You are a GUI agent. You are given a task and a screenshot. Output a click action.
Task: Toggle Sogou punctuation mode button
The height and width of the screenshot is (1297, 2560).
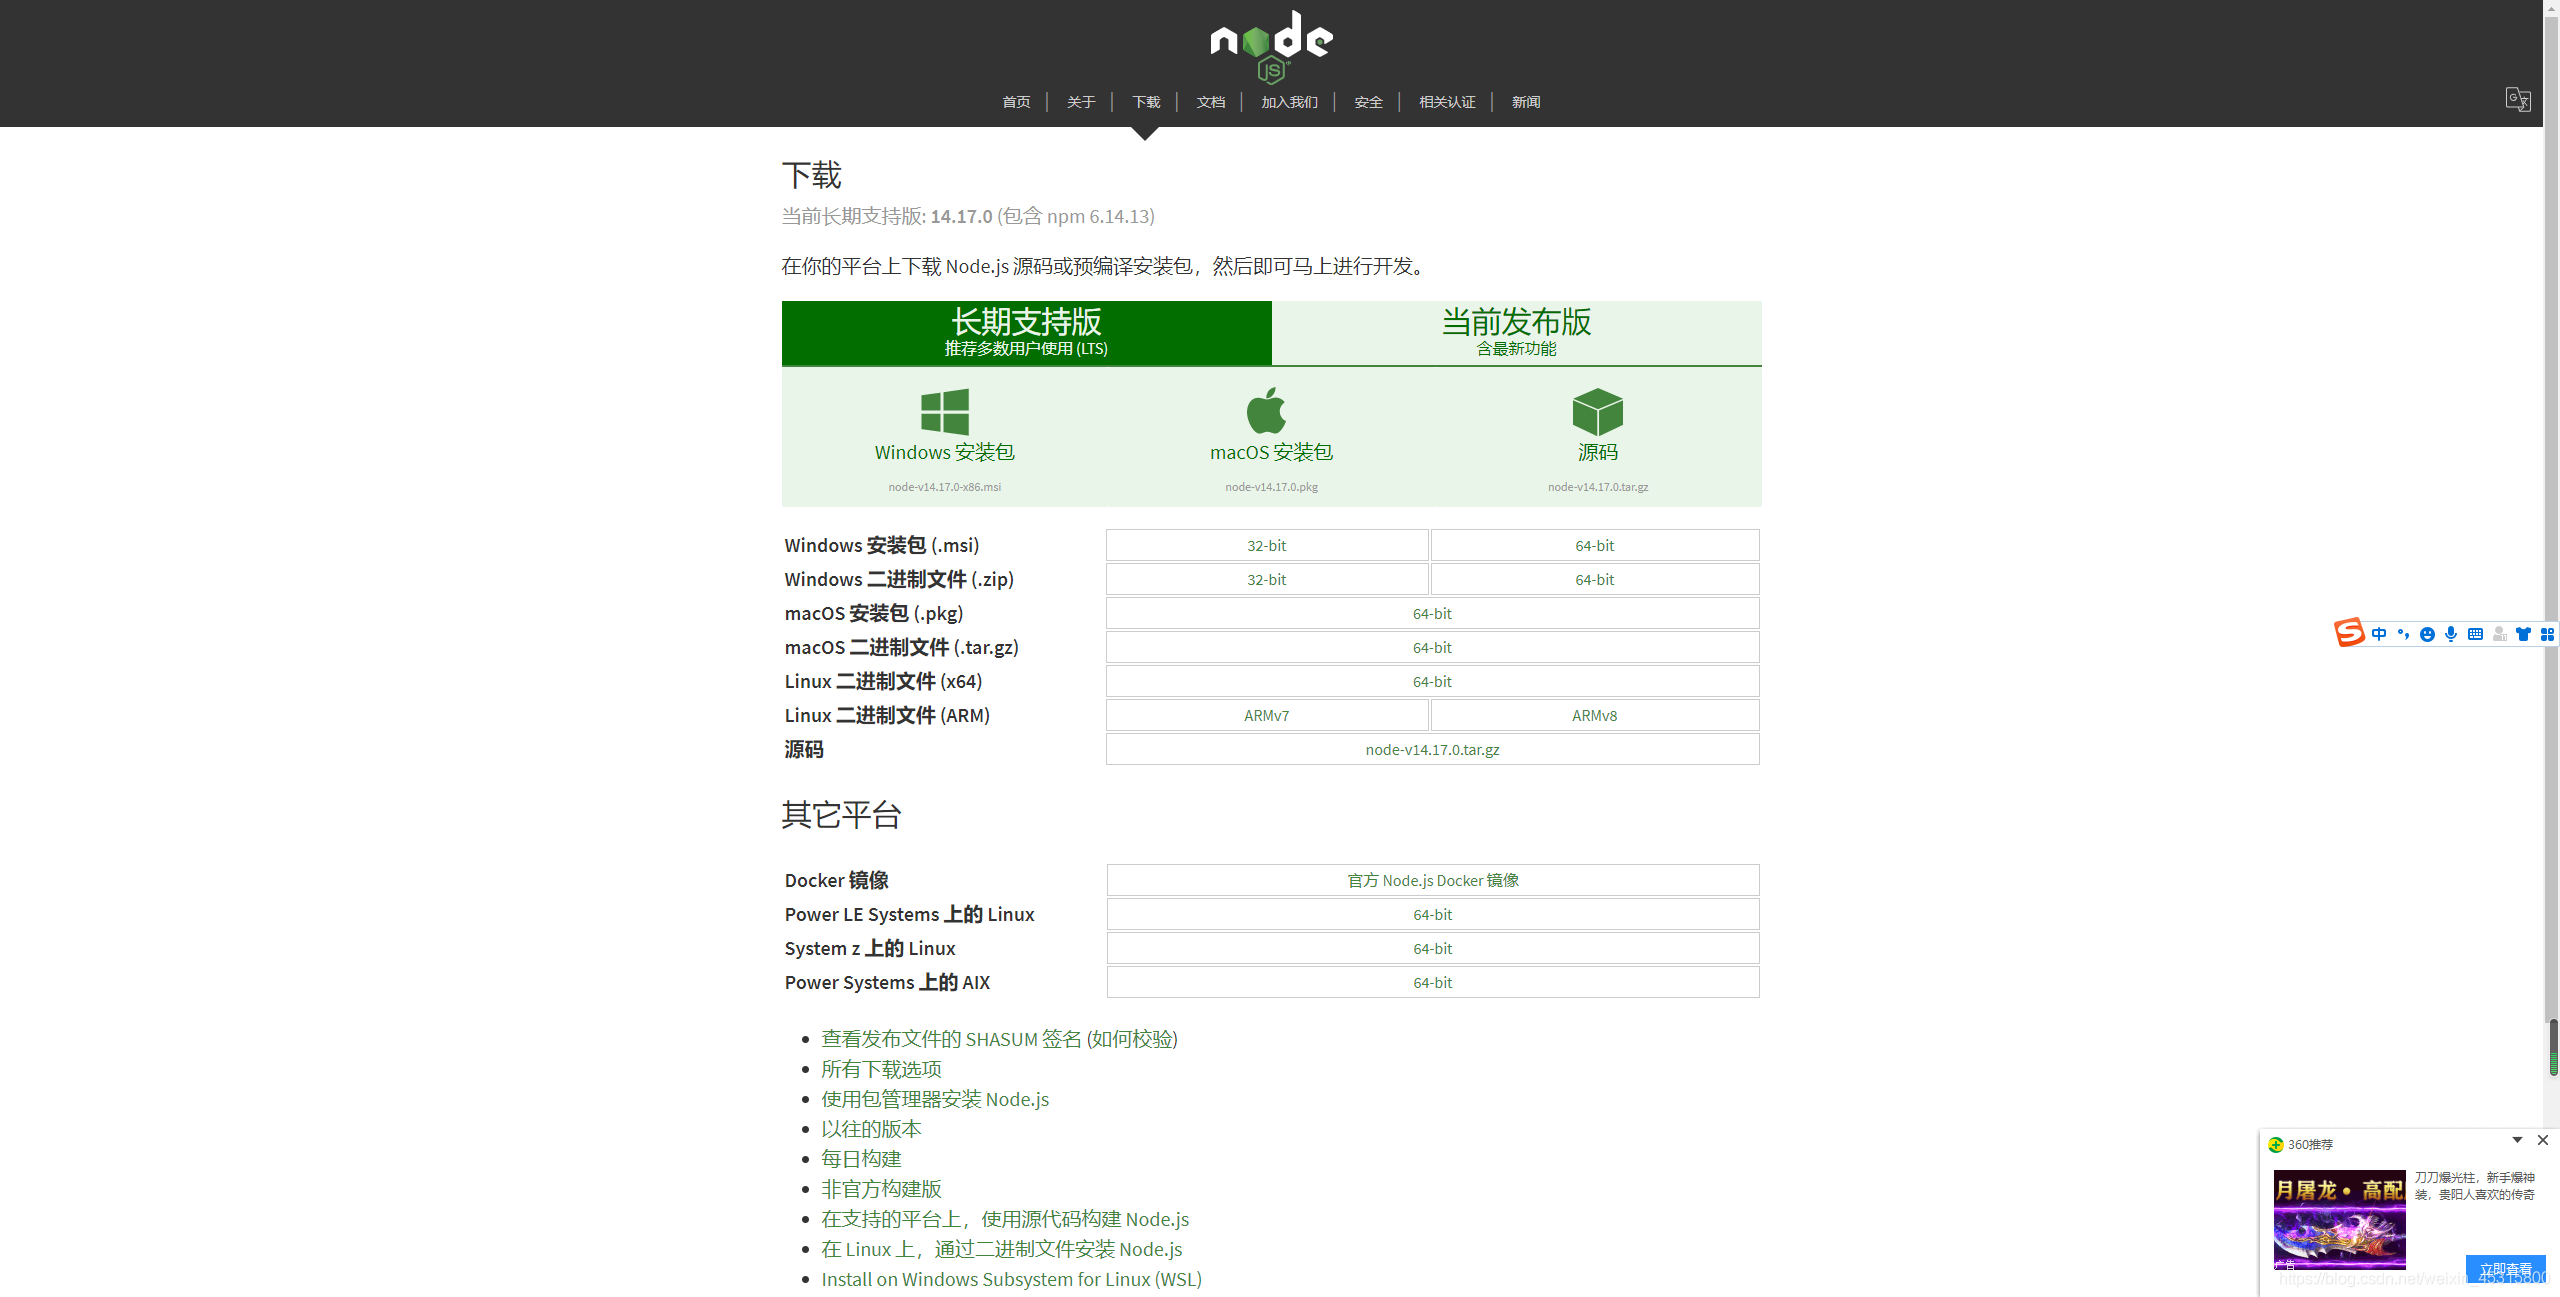[2403, 634]
